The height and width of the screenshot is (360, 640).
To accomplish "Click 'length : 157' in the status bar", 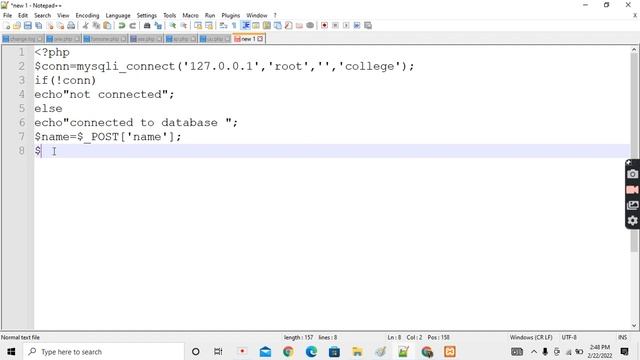I will (x=298, y=338).
